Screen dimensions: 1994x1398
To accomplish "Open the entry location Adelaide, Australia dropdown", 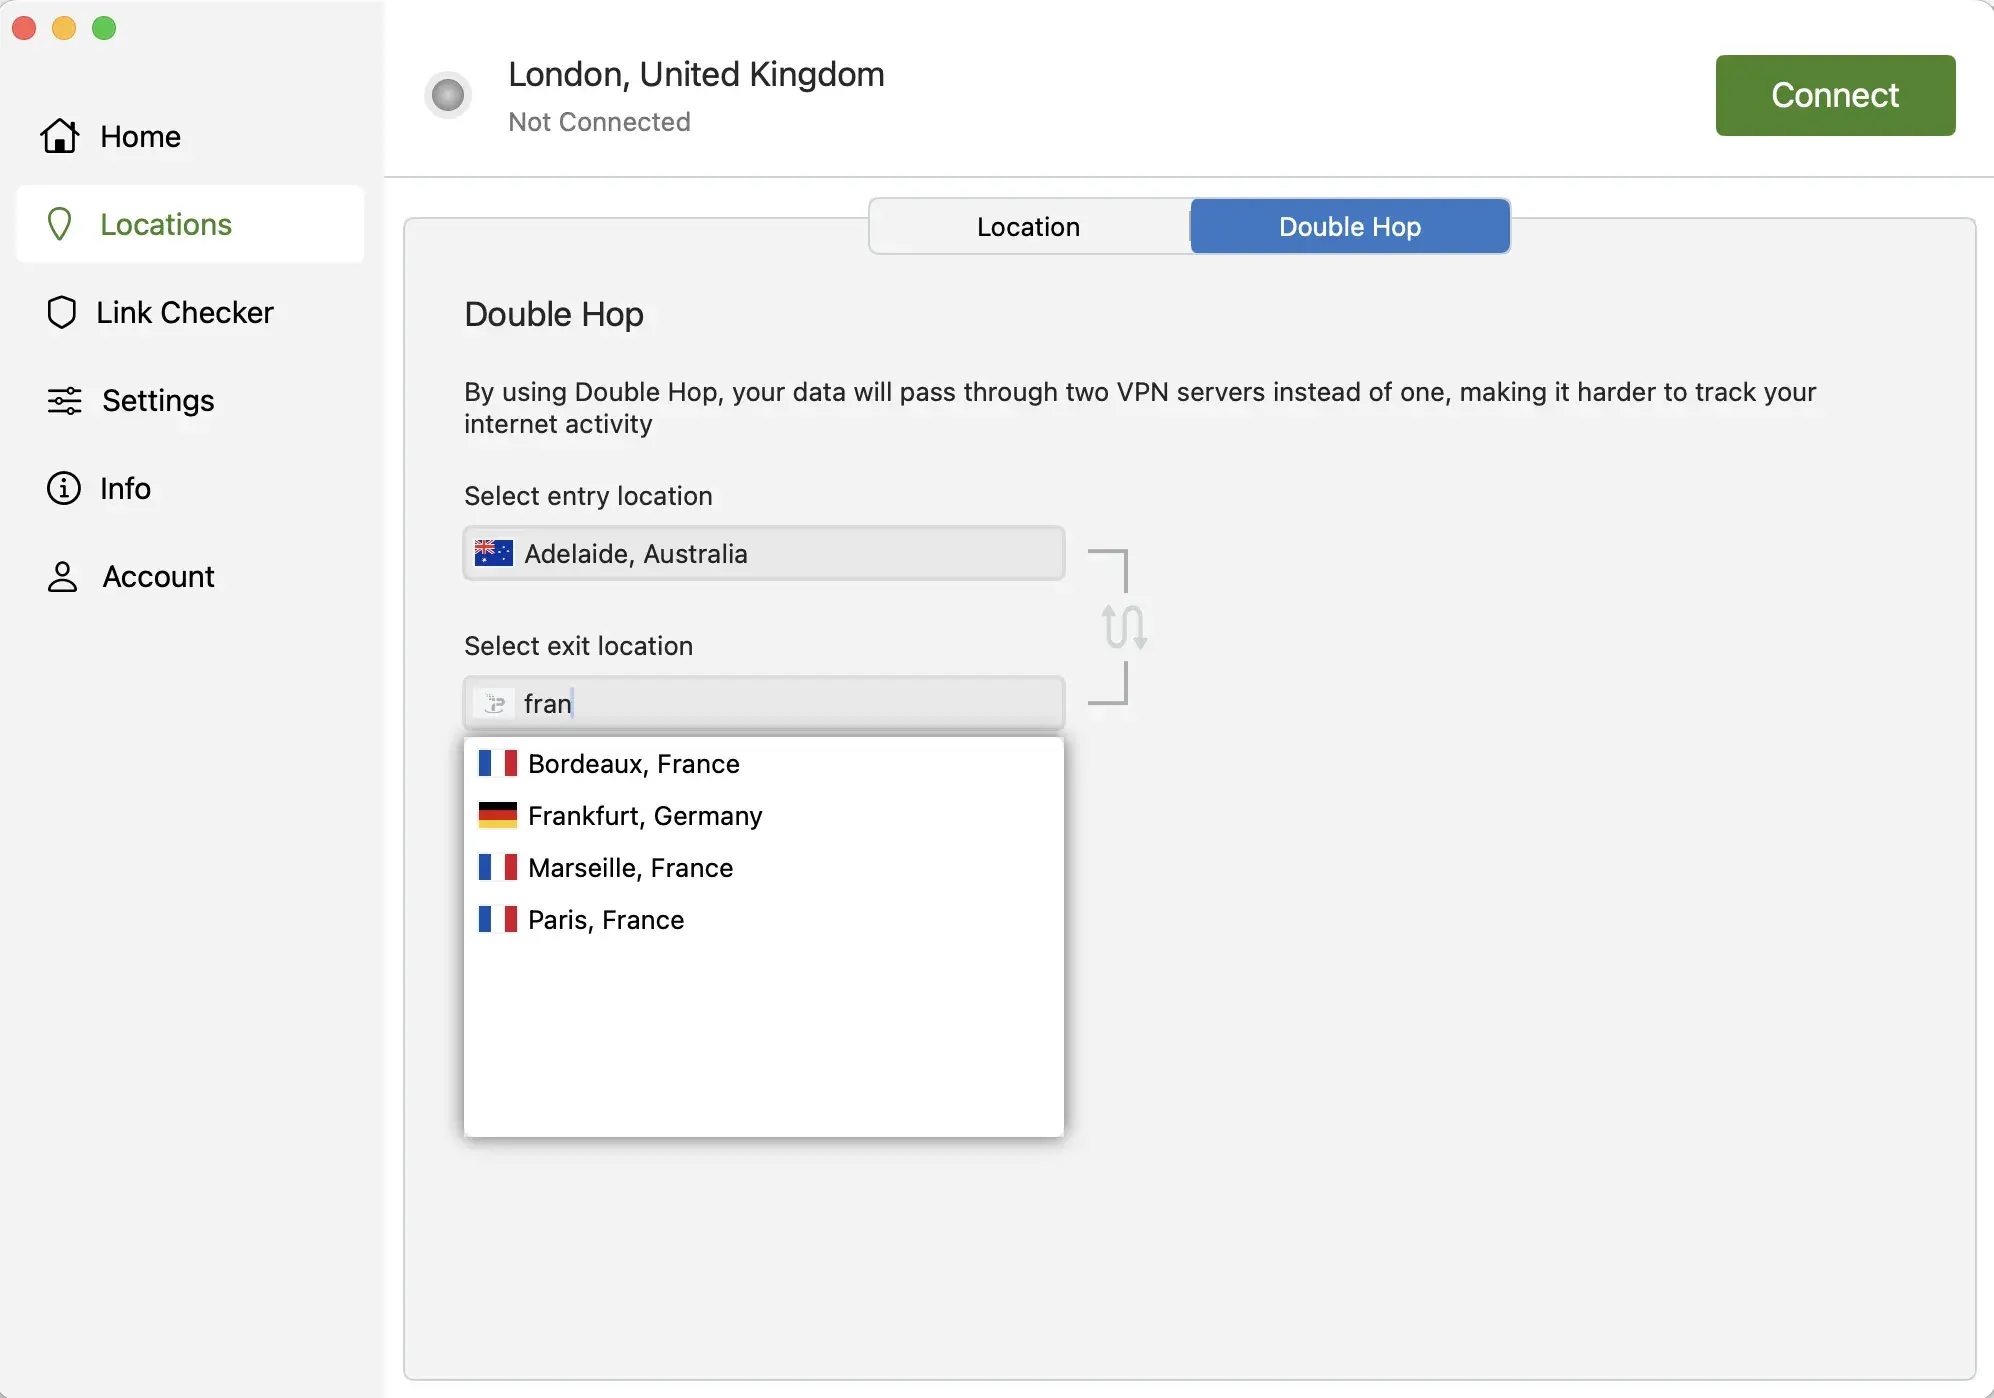I will 764,553.
